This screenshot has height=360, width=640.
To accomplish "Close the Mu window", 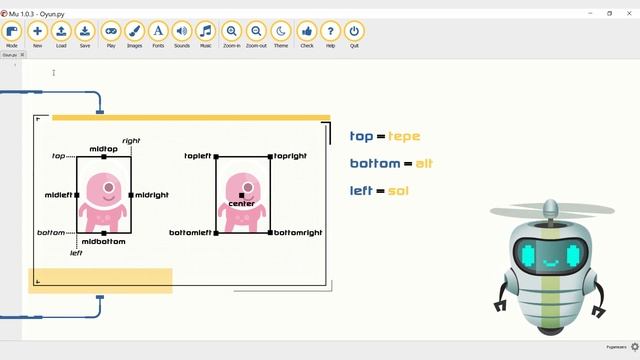I will (629, 13).
